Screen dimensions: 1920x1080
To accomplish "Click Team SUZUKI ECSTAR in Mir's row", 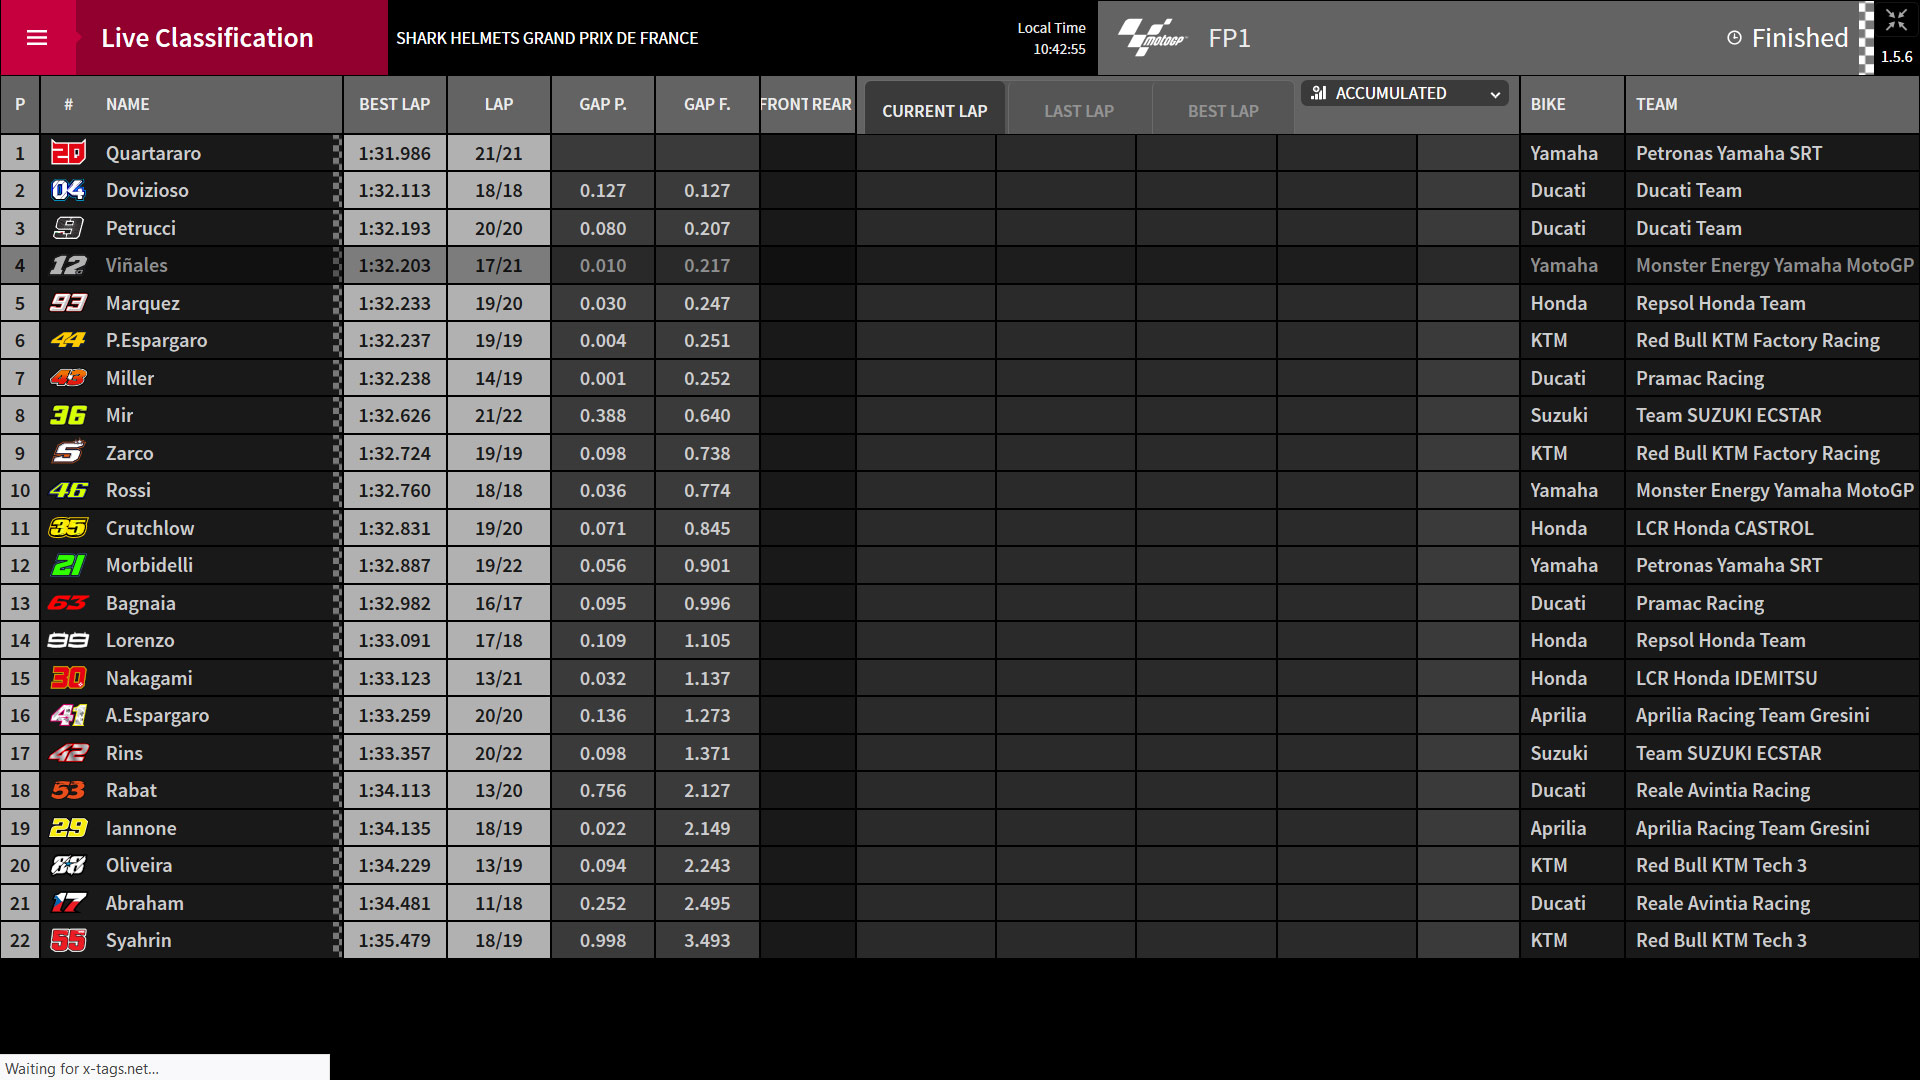I will point(1729,415).
